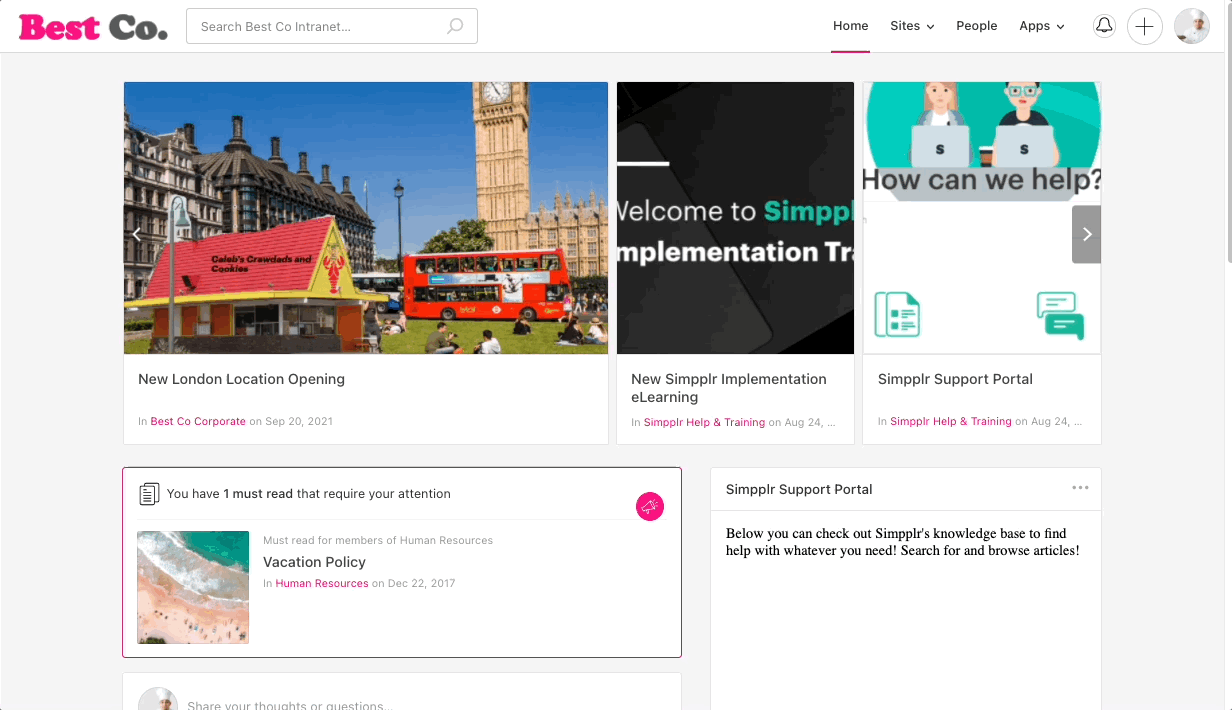
Task: Follow the Human Resources site link
Action: pyautogui.click(x=322, y=584)
